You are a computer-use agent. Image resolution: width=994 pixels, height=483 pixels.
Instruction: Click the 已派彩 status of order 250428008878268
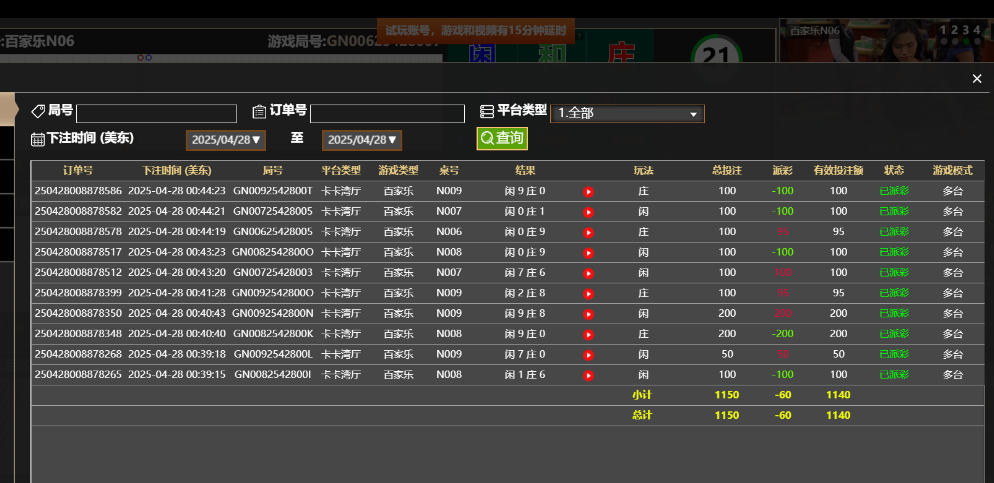[893, 355]
